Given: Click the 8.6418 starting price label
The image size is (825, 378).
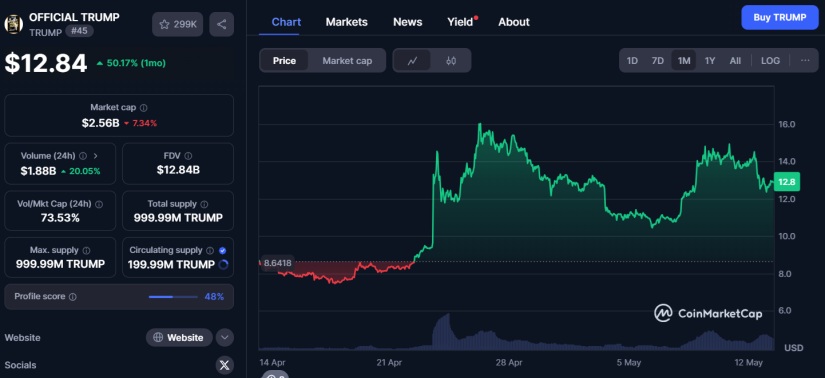Looking at the screenshot, I should [277, 262].
